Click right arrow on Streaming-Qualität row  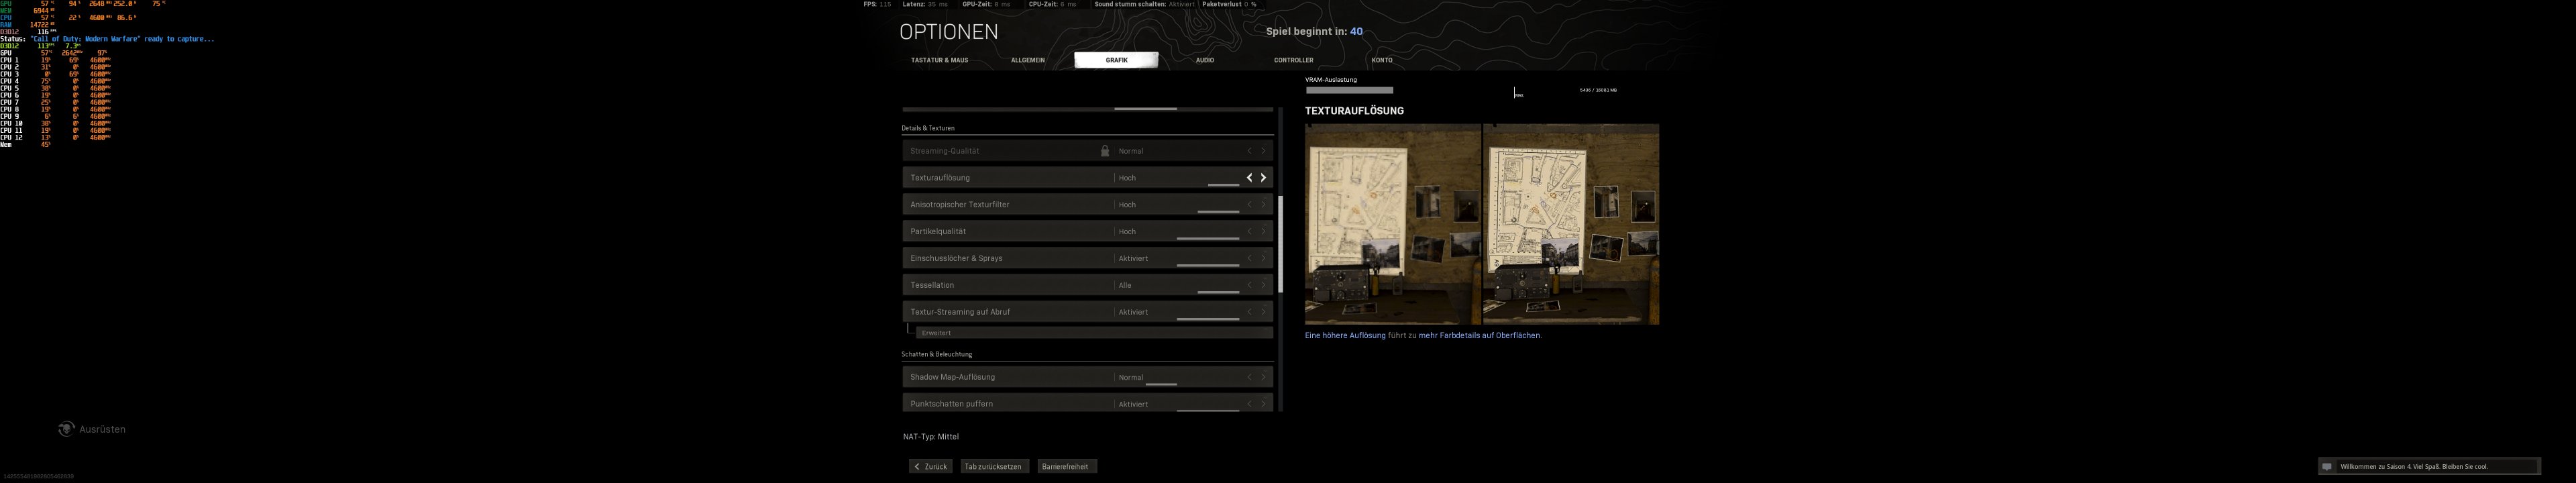point(1264,151)
